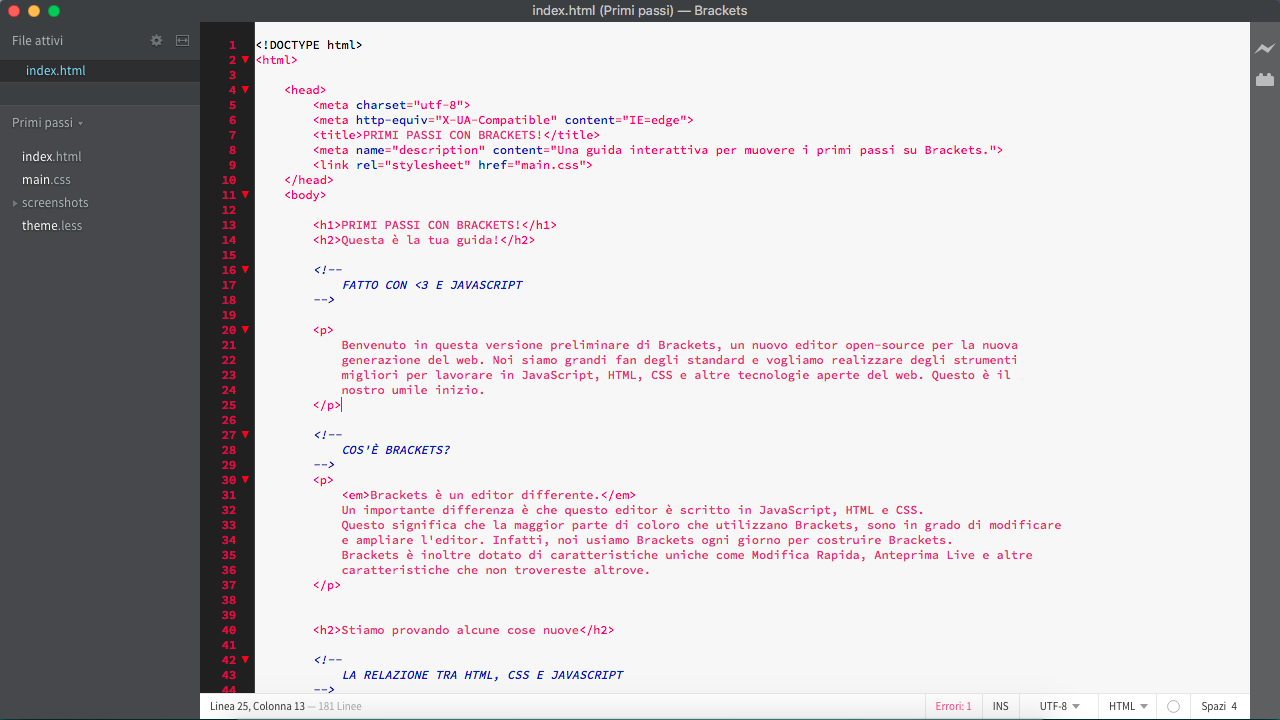Click the indentation size number 4
Screen dimensions: 1280x720
1234,706
